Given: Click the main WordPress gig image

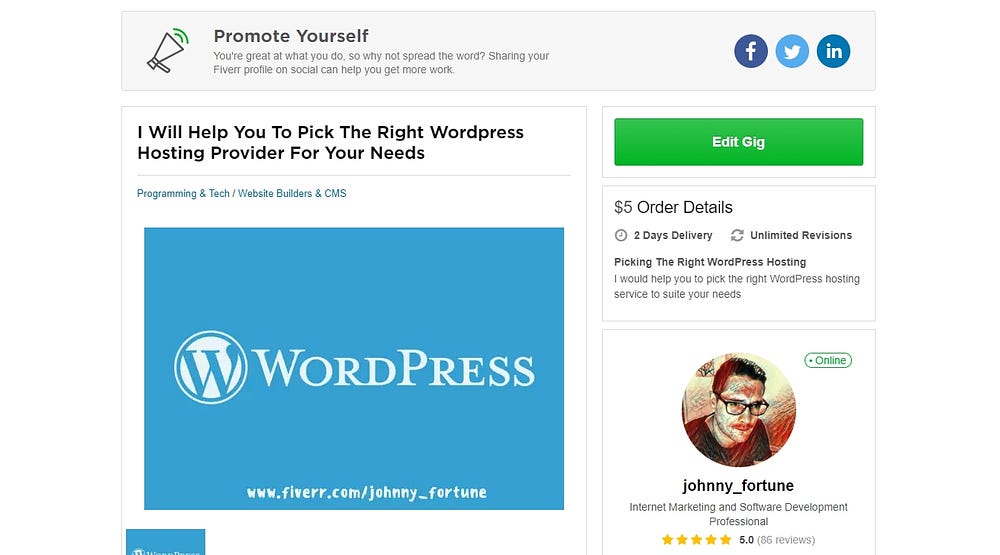Looking at the screenshot, I should (354, 369).
